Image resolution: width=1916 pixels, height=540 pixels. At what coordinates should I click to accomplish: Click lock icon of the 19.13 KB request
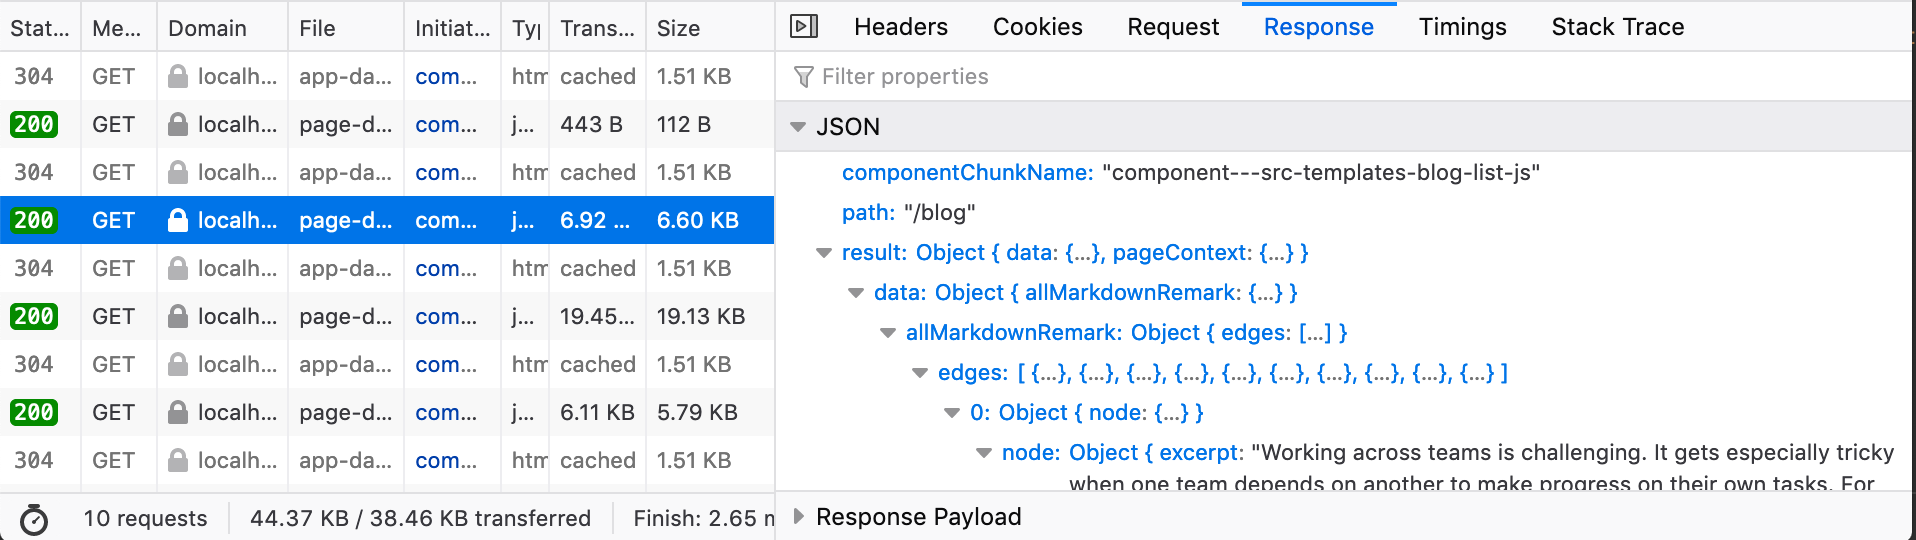pos(178,316)
